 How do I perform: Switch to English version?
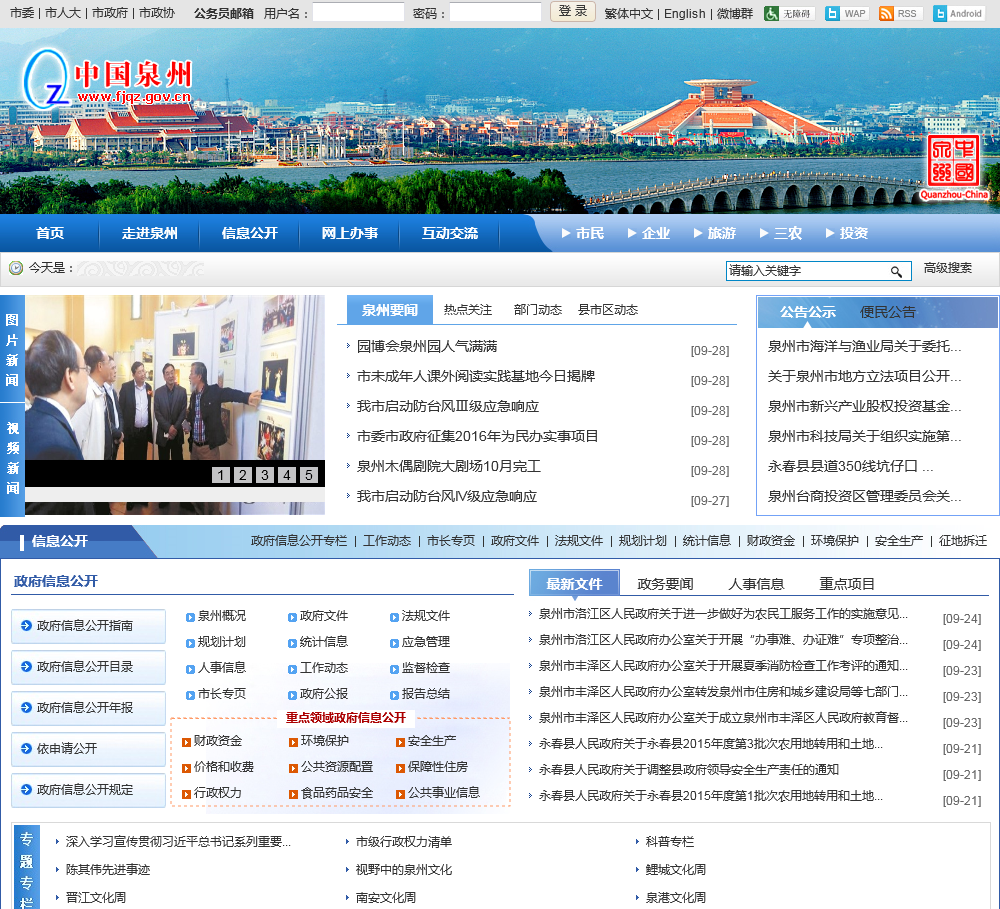[685, 13]
